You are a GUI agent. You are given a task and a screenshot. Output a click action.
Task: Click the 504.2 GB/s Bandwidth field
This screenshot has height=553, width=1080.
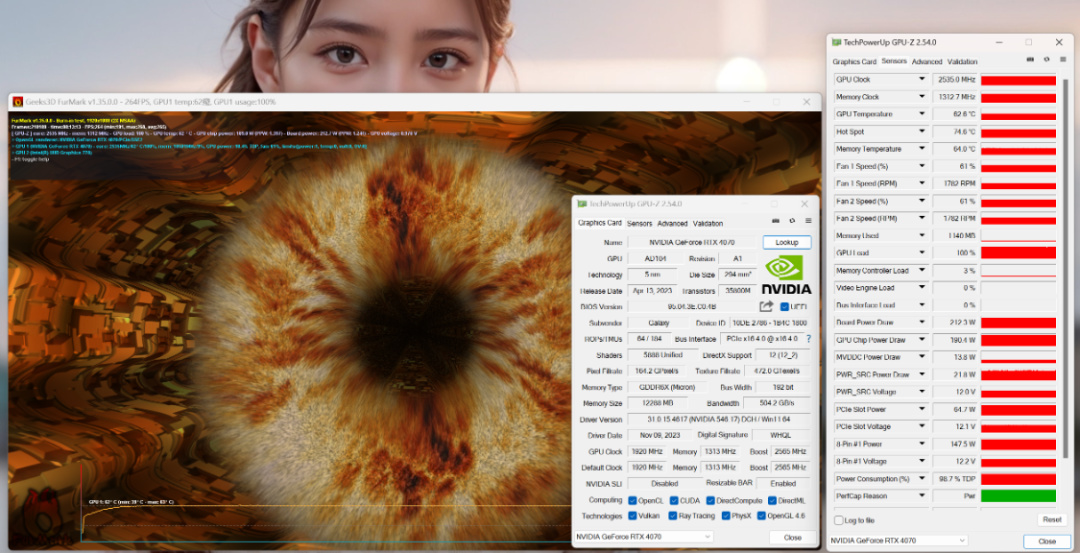(778, 404)
